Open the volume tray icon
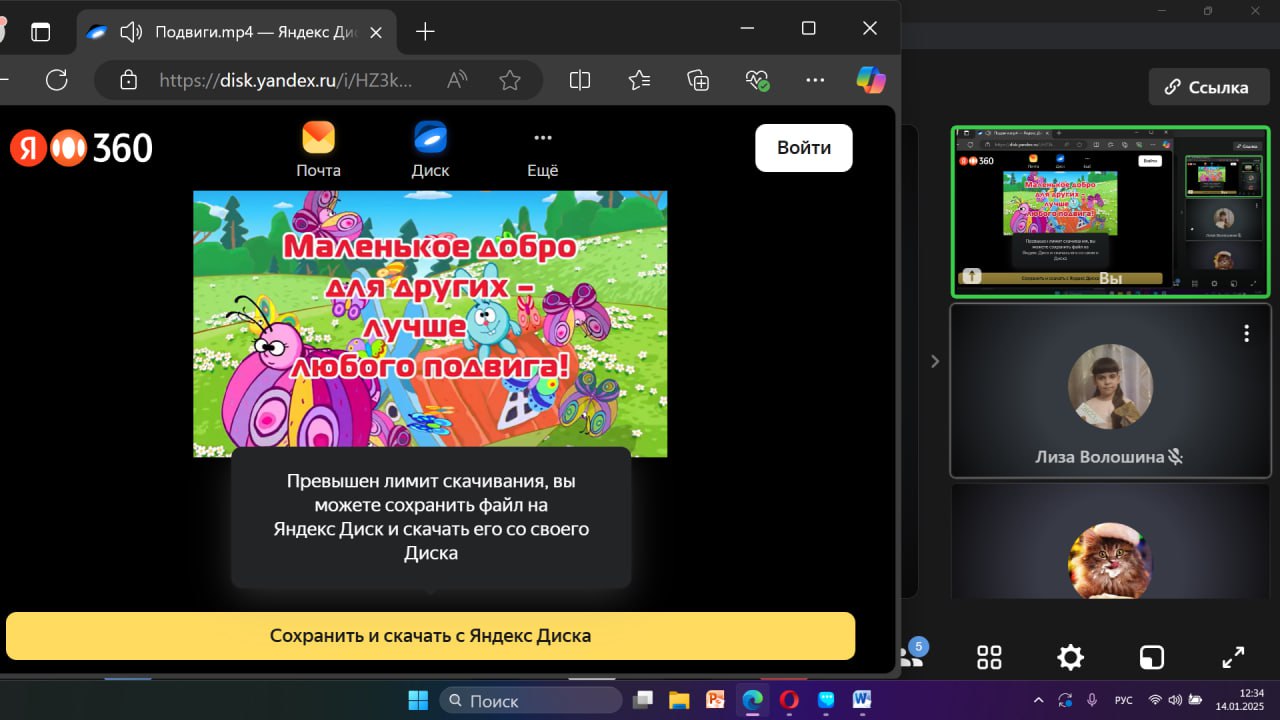The height and width of the screenshot is (720, 1280). tap(1174, 700)
